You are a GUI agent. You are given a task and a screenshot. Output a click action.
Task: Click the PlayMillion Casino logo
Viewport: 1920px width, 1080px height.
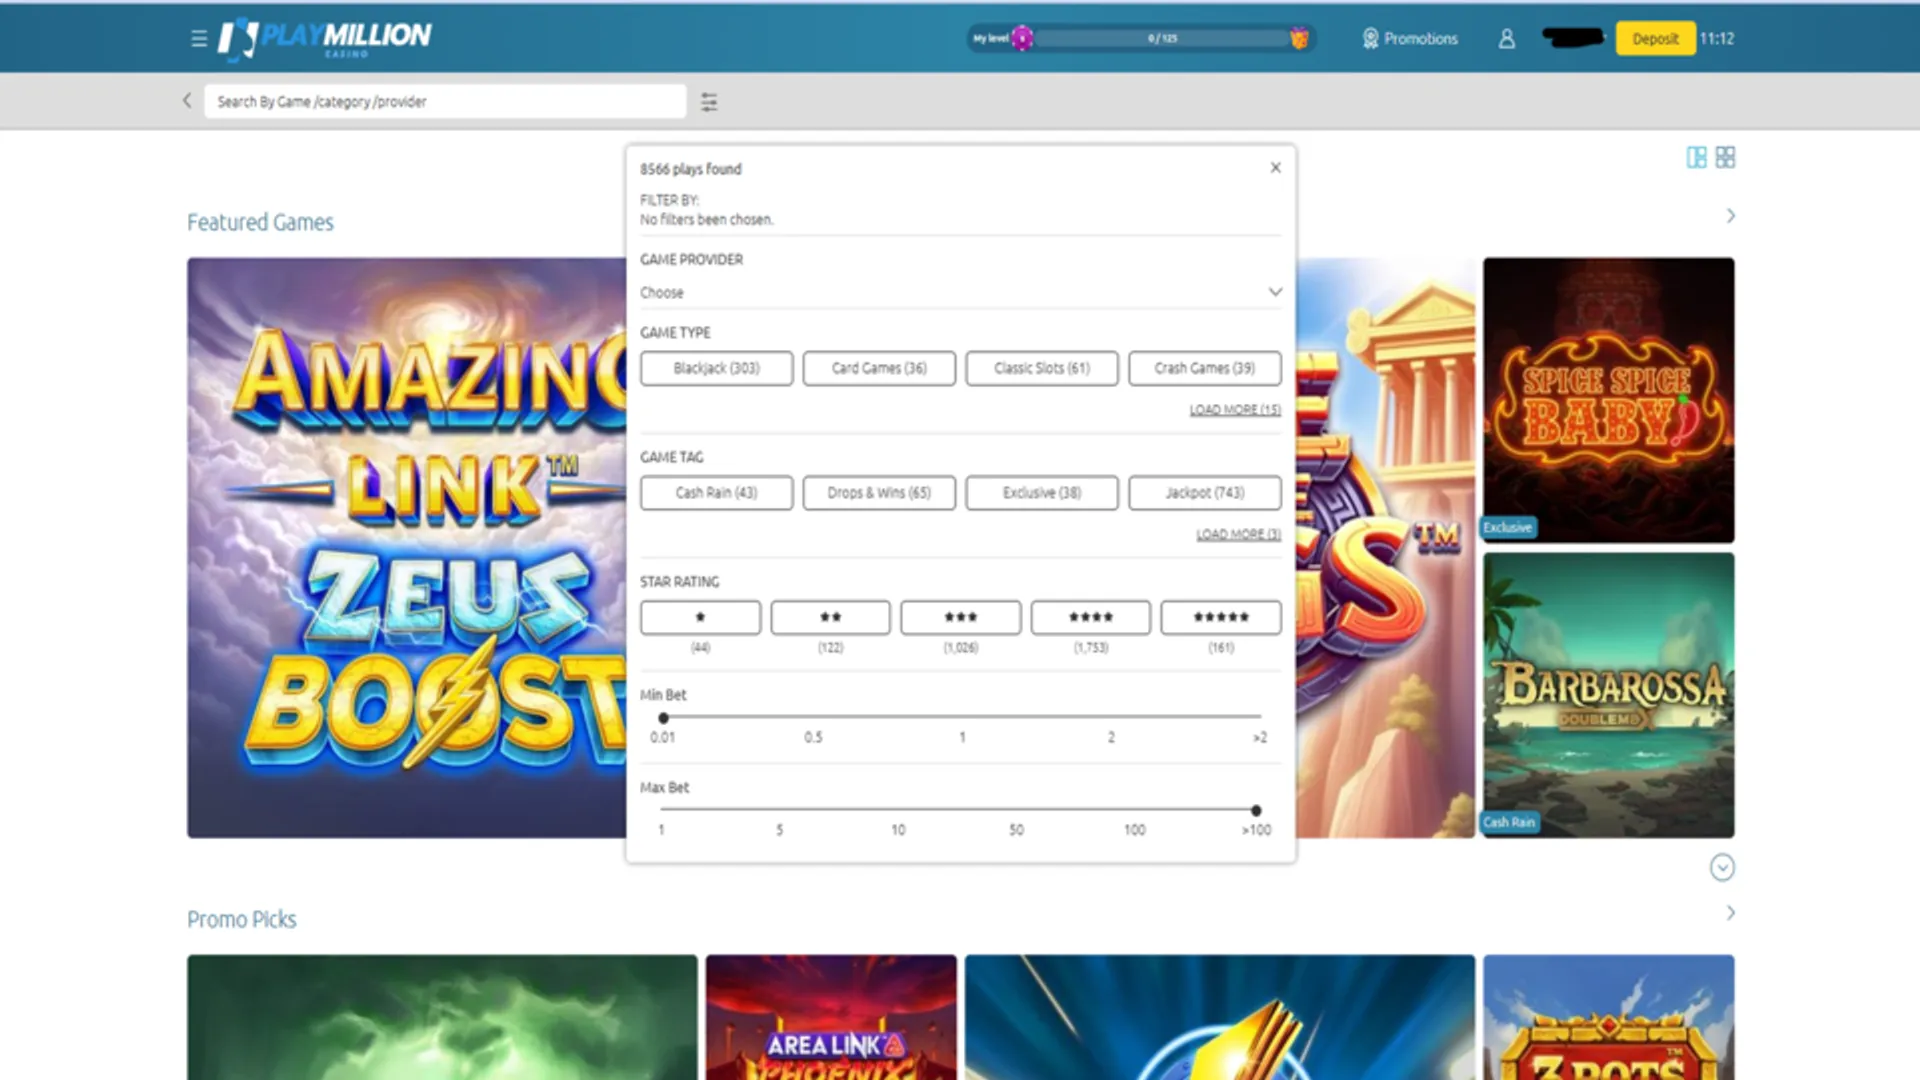[325, 39]
